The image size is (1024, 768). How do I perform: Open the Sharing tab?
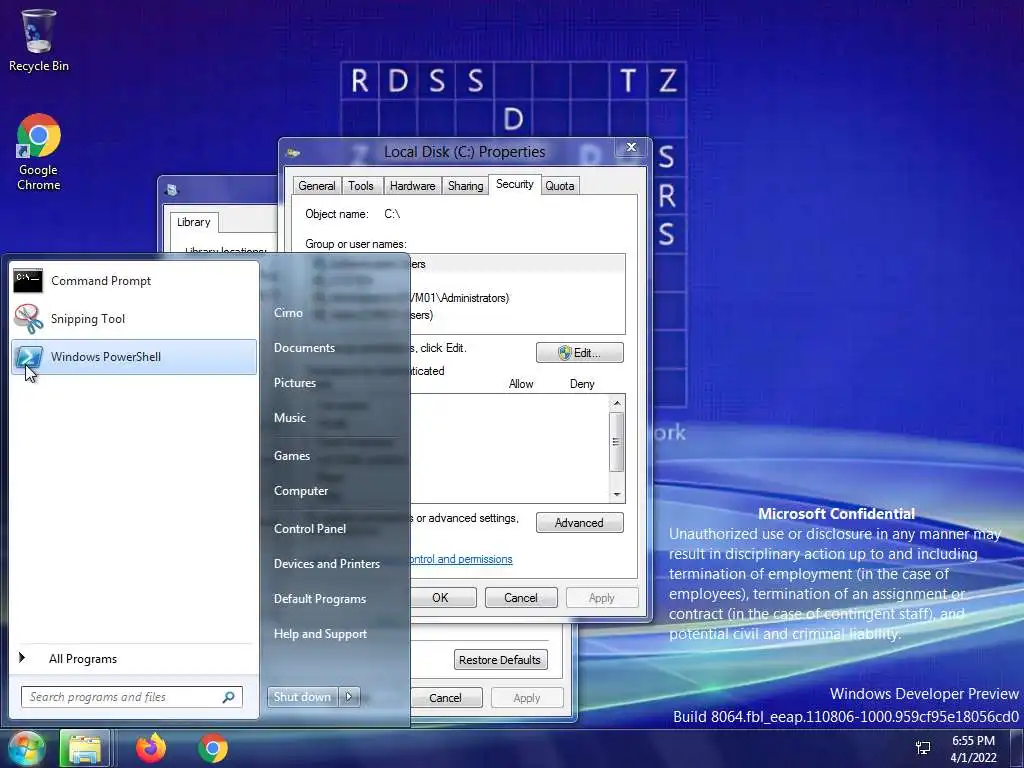466,185
